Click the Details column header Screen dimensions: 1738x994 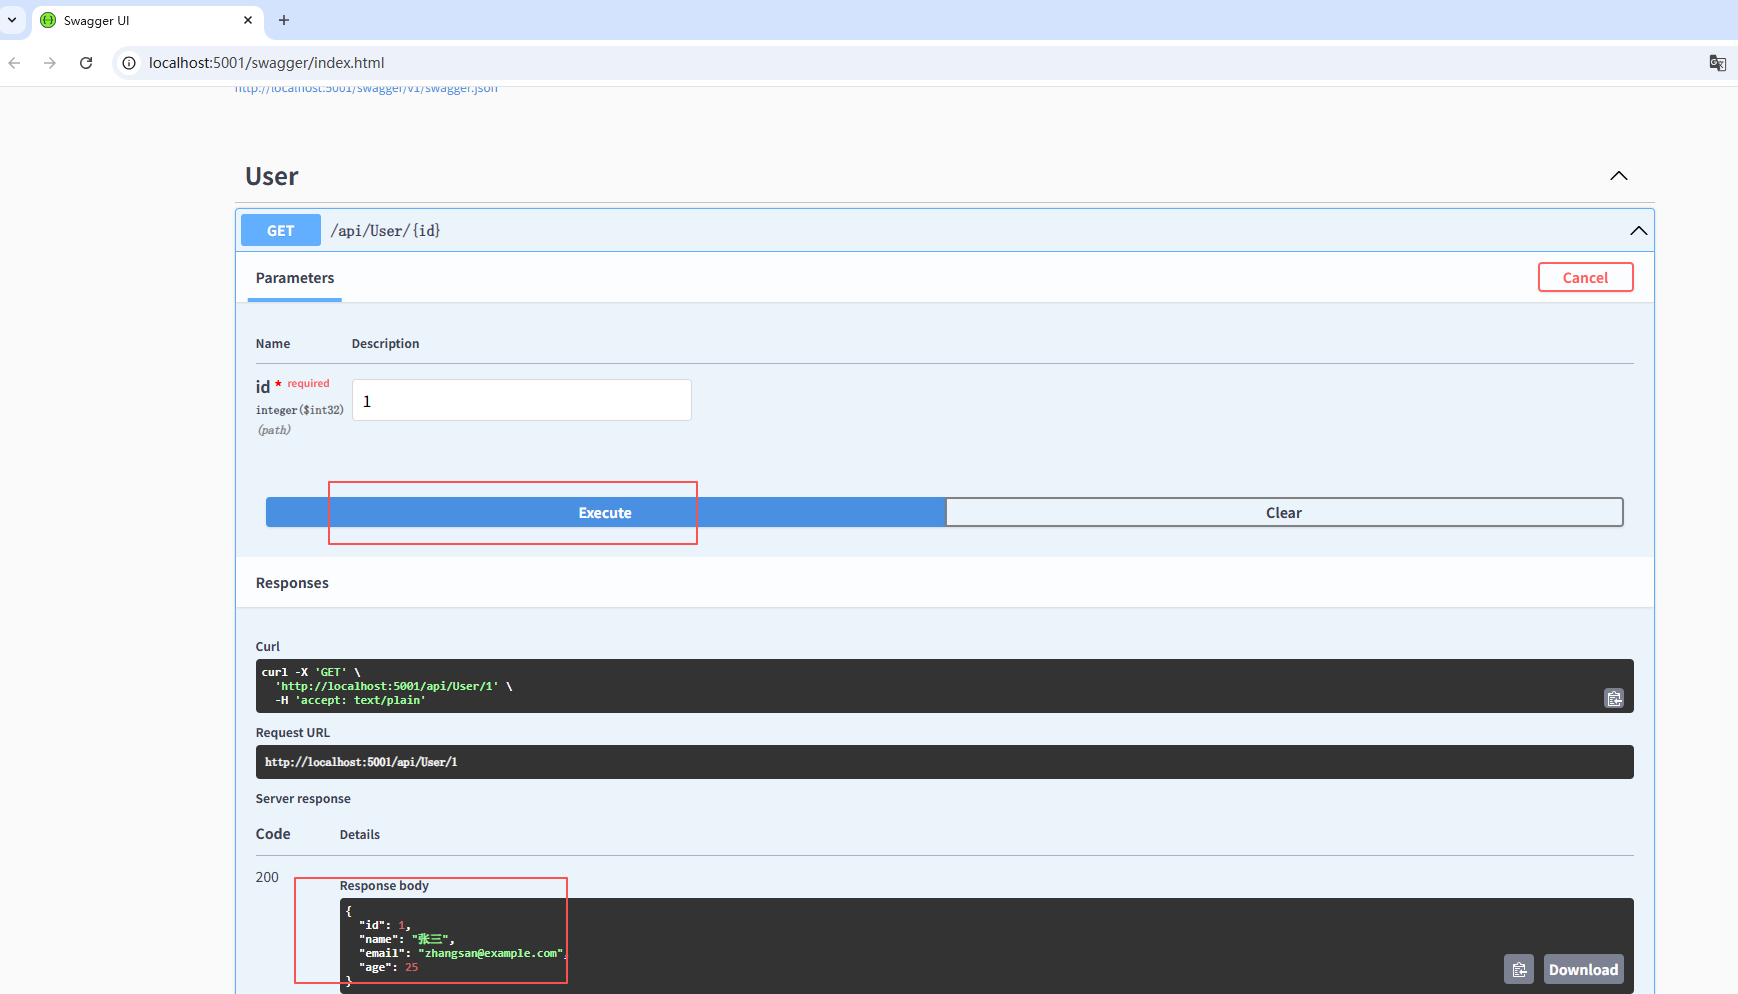(360, 835)
